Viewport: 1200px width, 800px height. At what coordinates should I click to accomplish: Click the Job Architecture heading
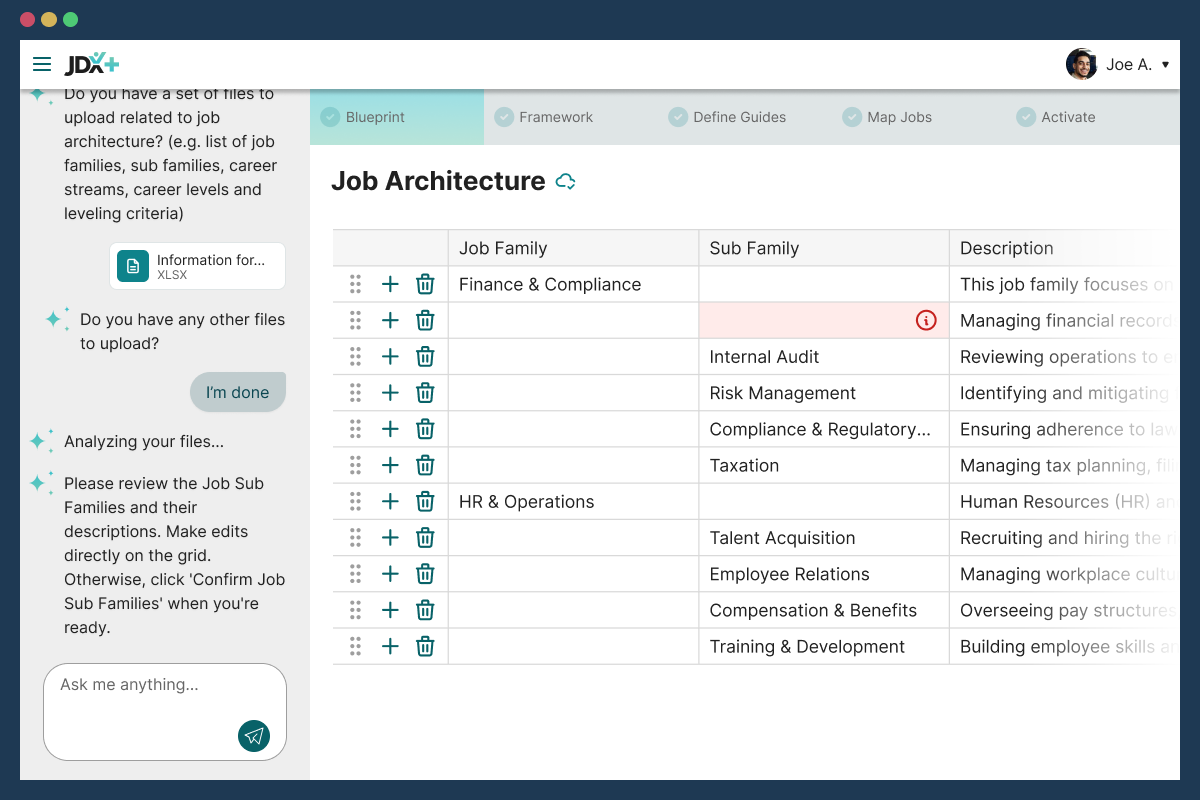click(x=438, y=181)
